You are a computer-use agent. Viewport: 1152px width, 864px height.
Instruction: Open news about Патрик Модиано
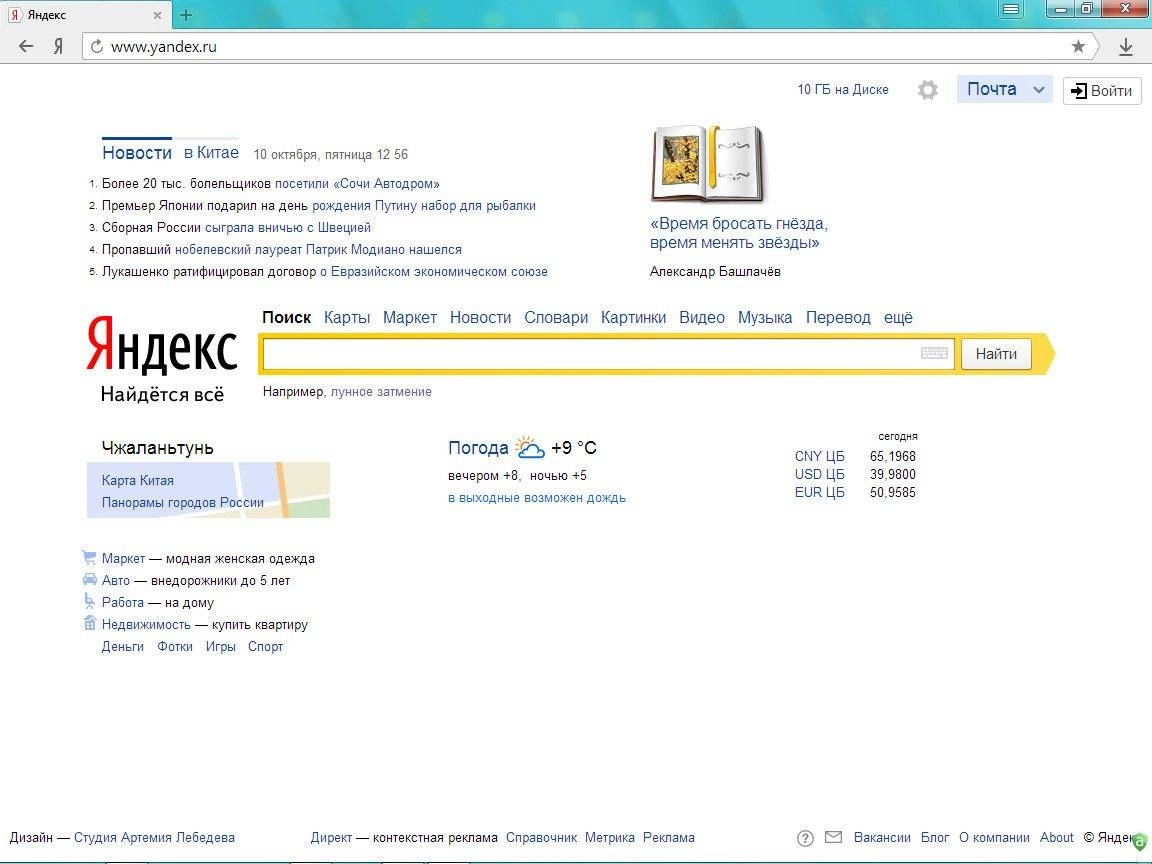(318, 250)
